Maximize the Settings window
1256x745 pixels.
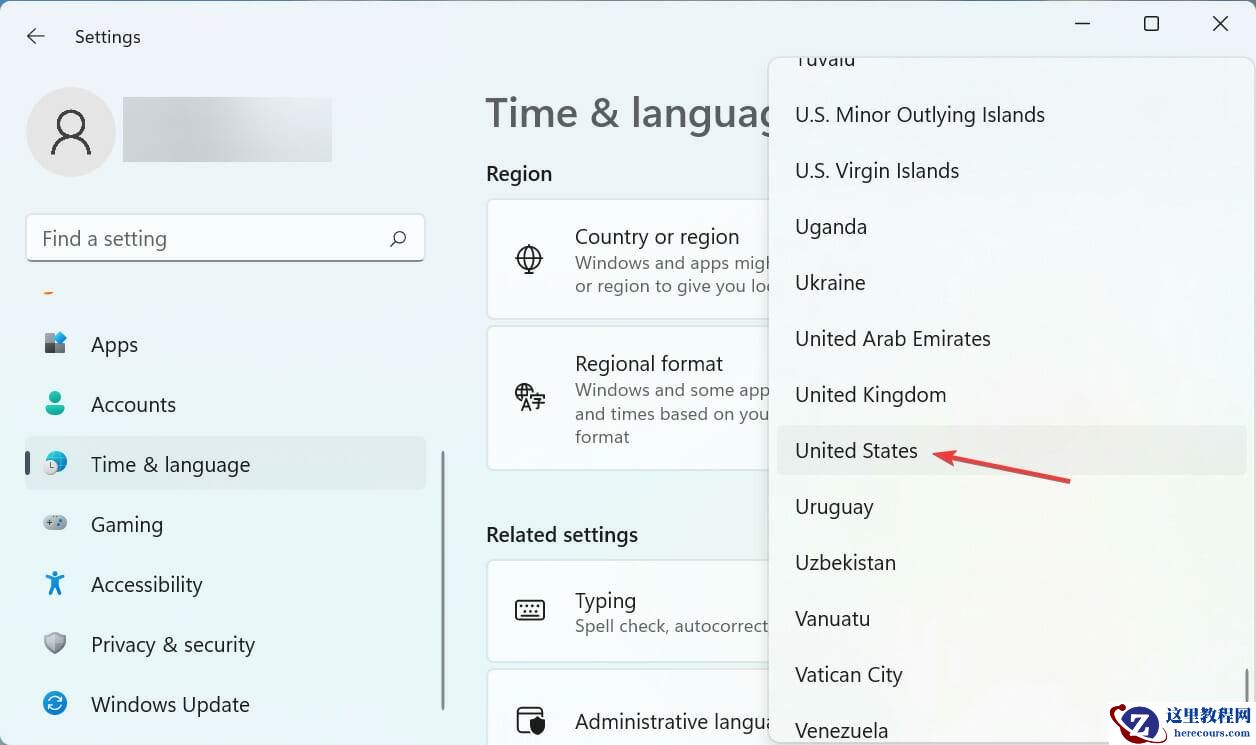click(1151, 24)
